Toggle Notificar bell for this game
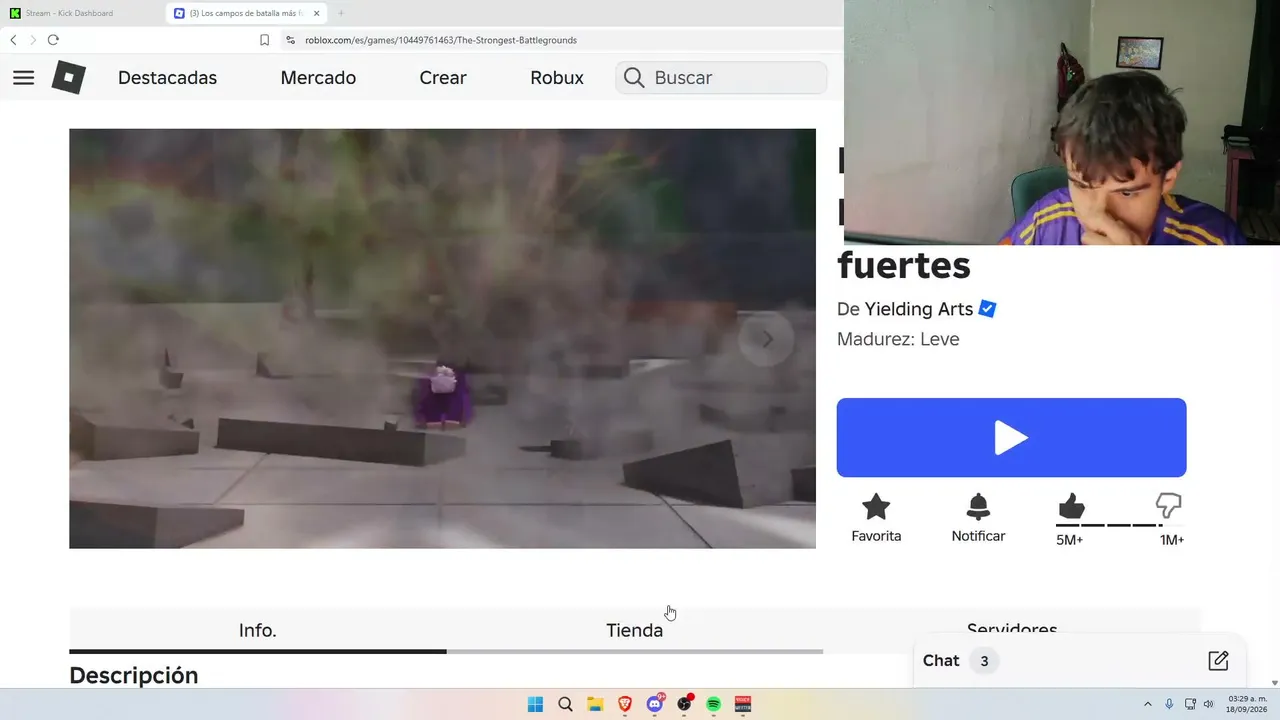 click(978, 518)
